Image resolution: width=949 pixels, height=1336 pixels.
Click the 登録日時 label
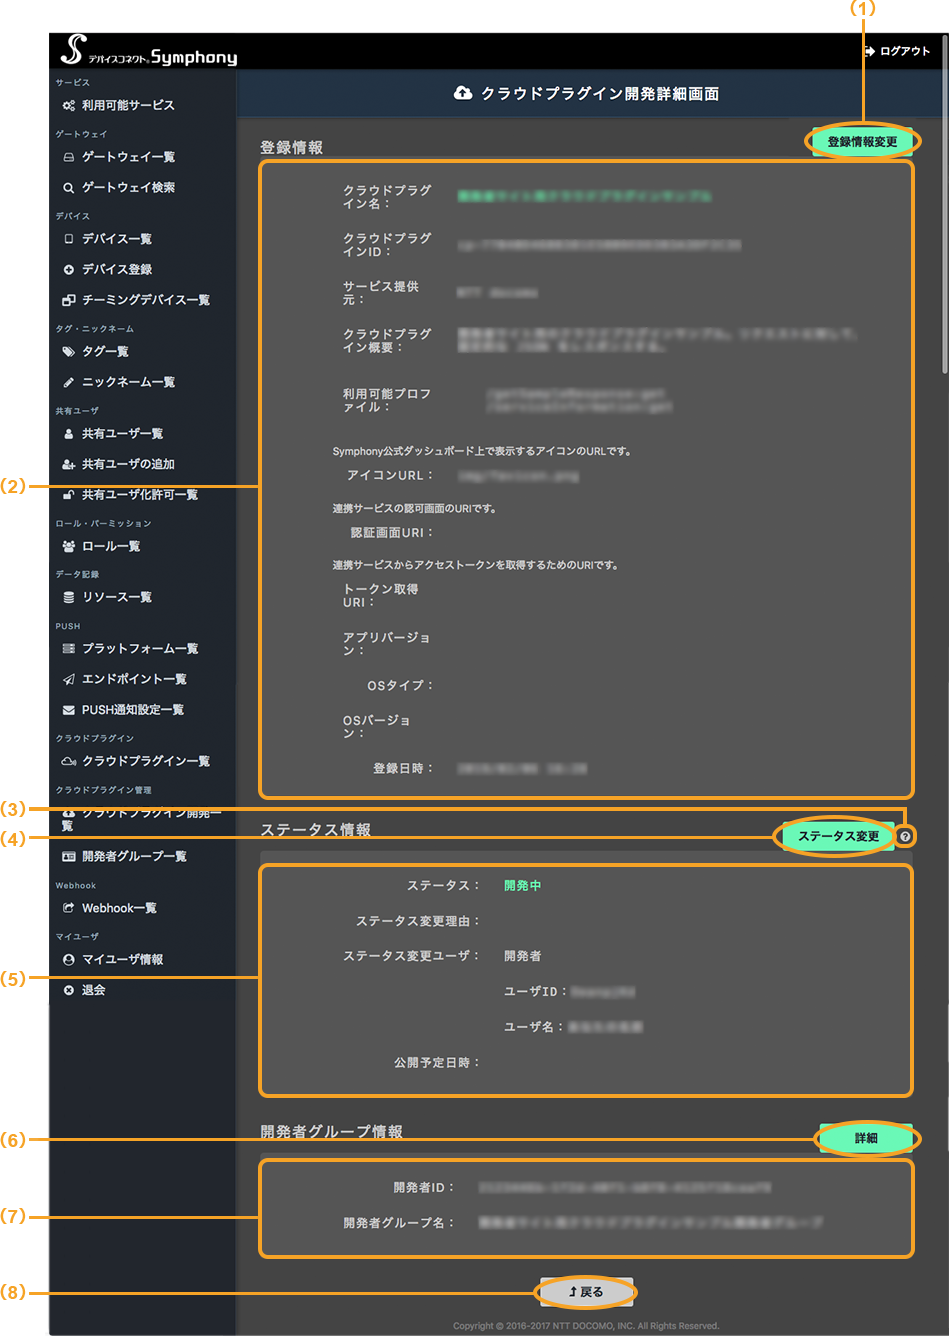[x=403, y=769]
